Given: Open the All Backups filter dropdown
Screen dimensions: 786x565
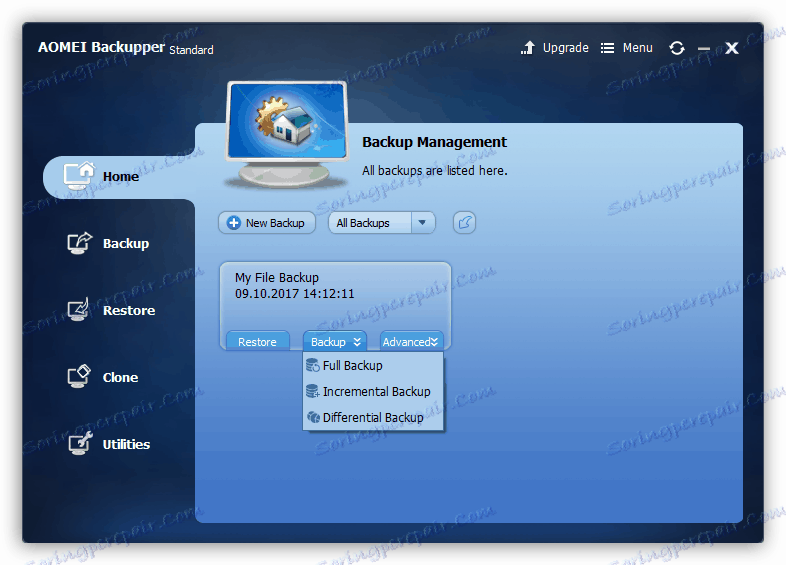Looking at the screenshot, I should (x=382, y=223).
